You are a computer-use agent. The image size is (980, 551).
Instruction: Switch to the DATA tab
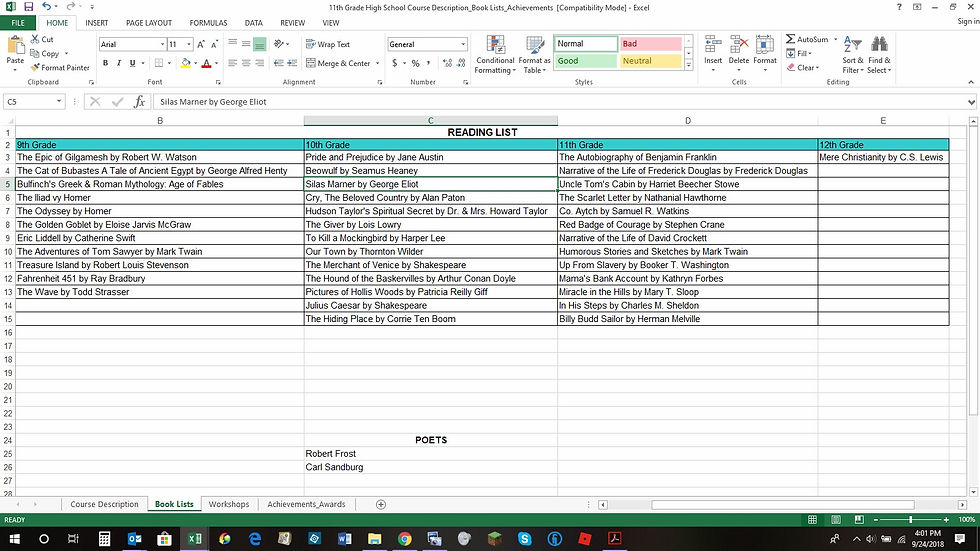[x=254, y=23]
